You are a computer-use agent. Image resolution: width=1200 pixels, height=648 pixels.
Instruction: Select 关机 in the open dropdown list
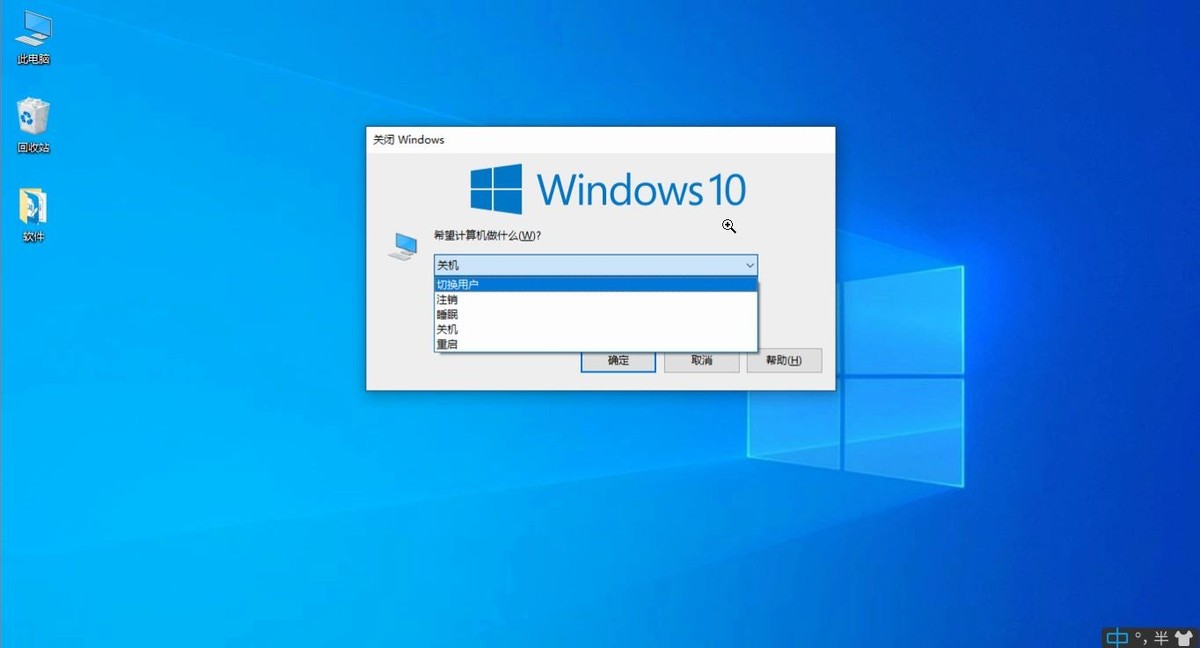point(595,329)
